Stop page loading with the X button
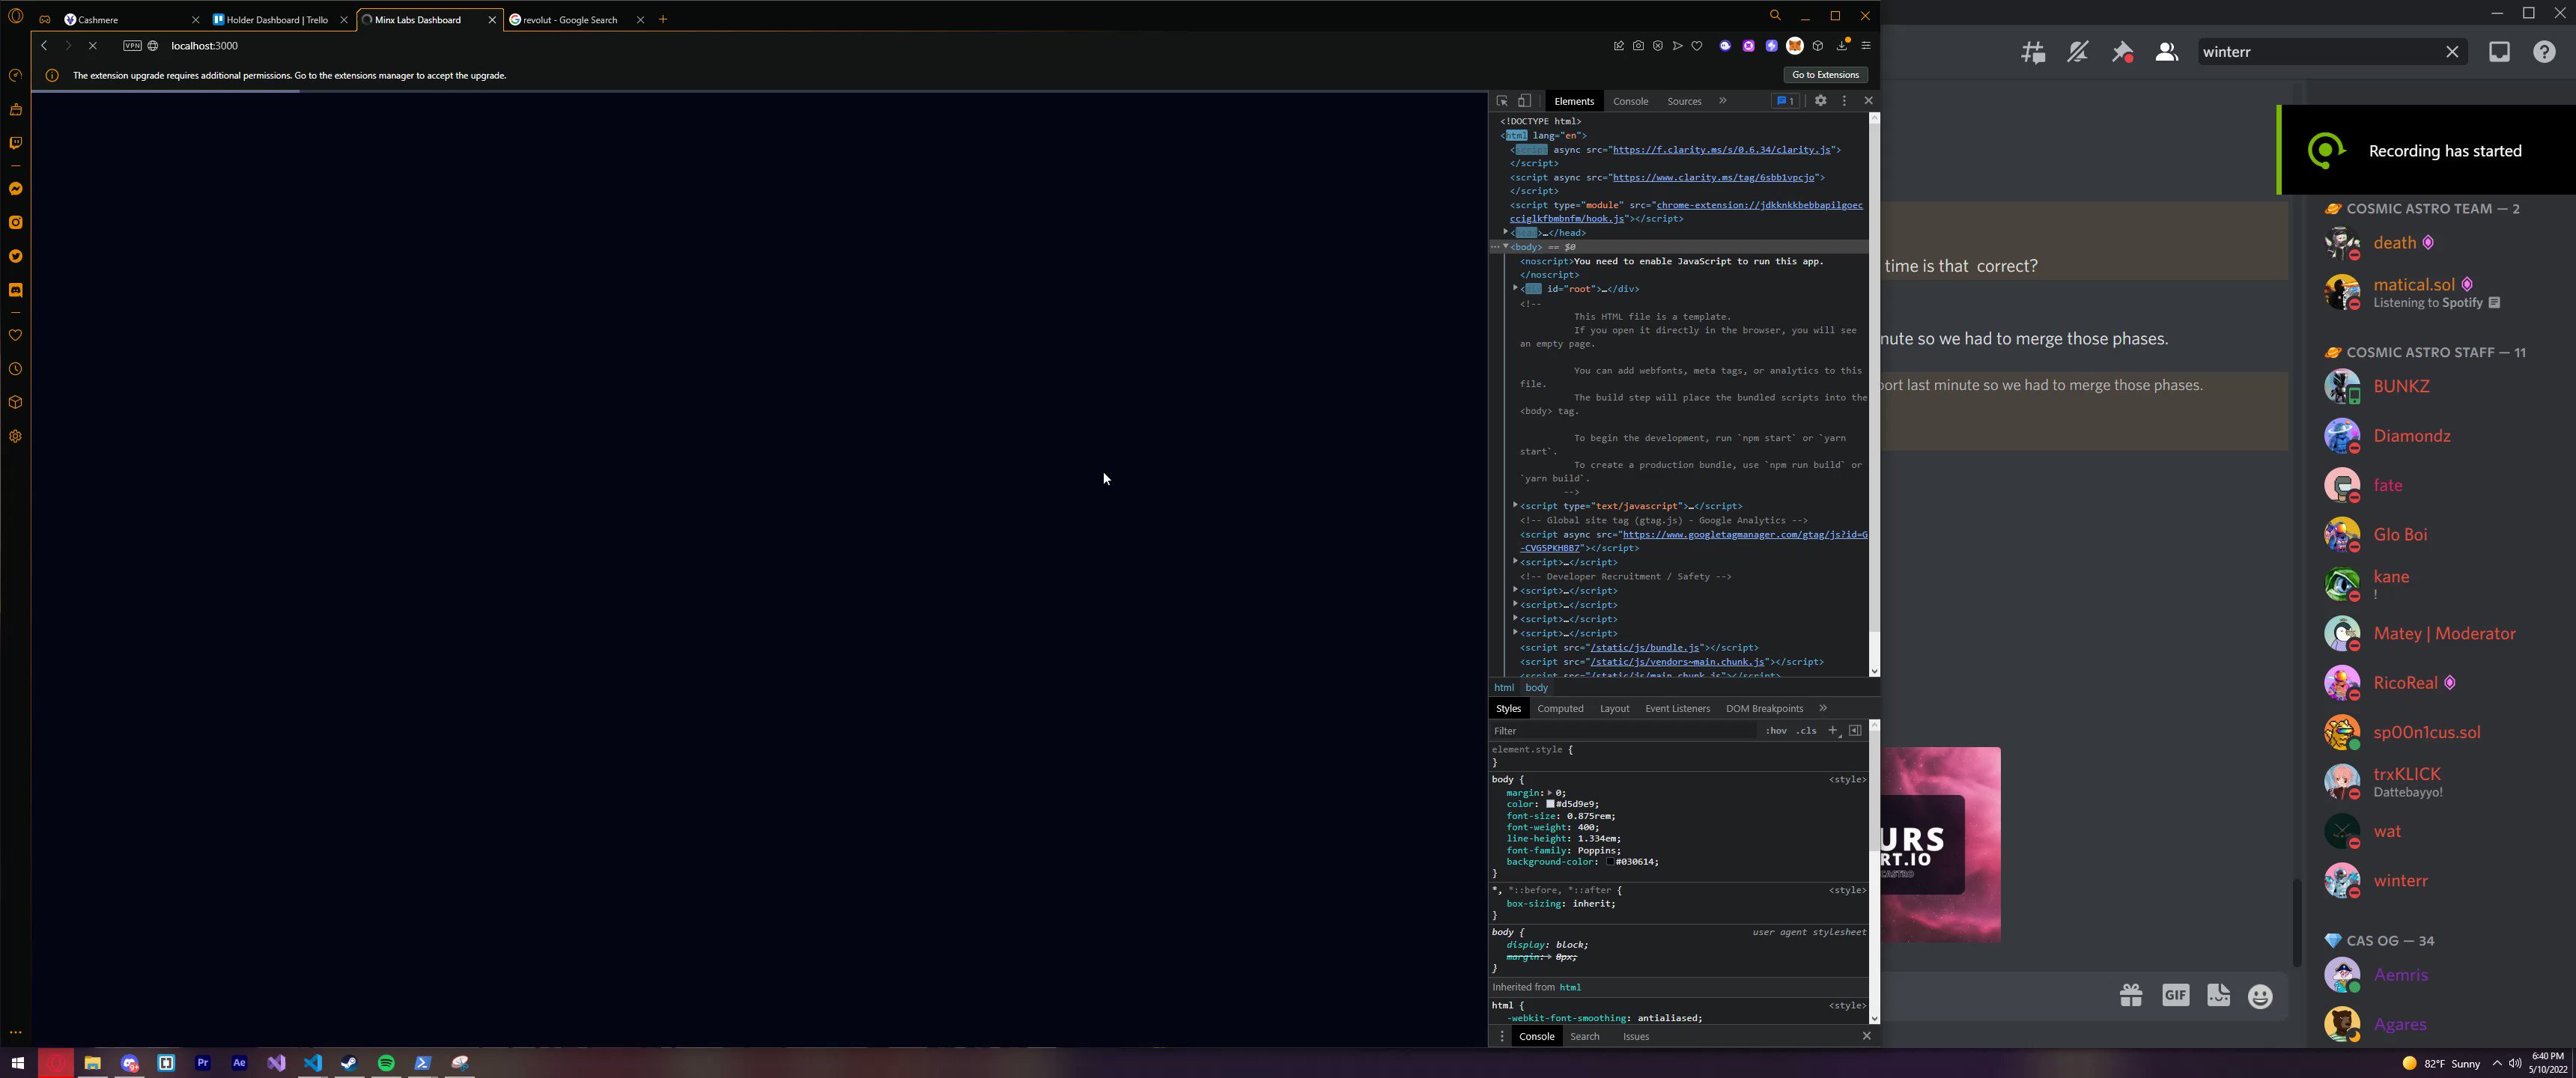 coord(92,46)
